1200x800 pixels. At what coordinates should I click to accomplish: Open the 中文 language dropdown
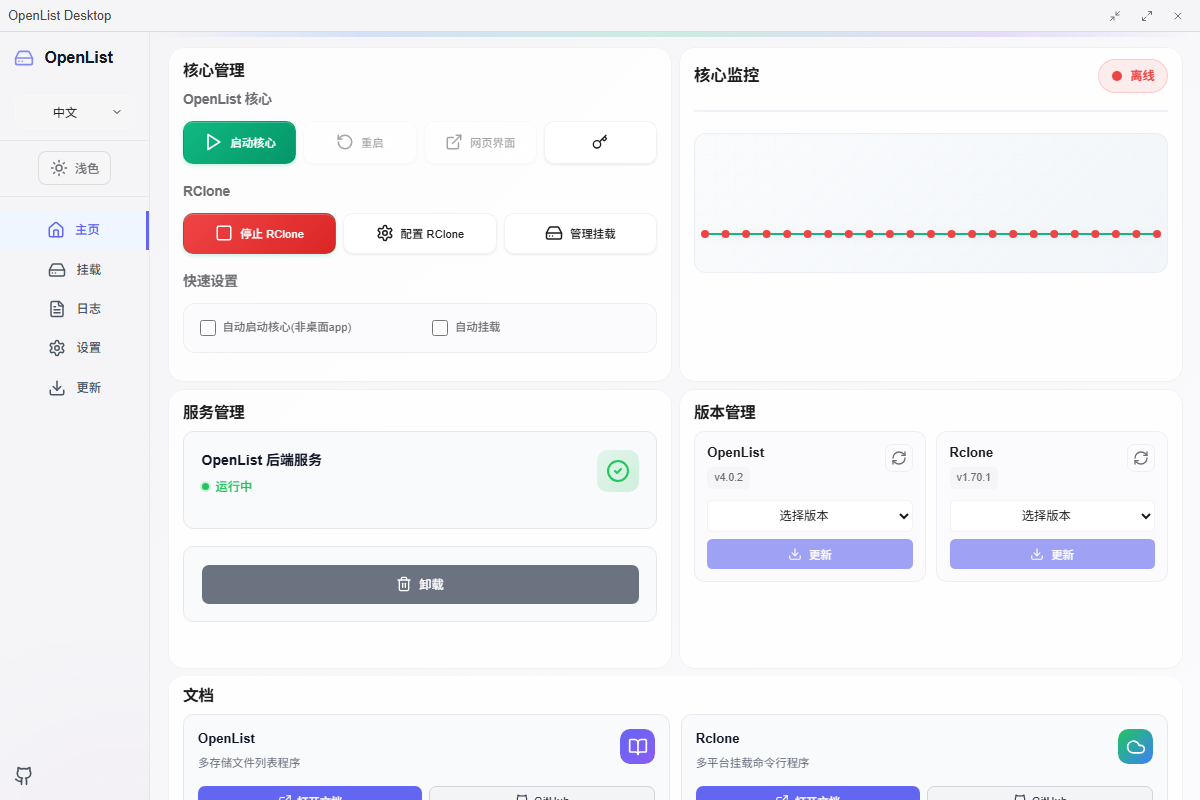(x=74, y=112)
